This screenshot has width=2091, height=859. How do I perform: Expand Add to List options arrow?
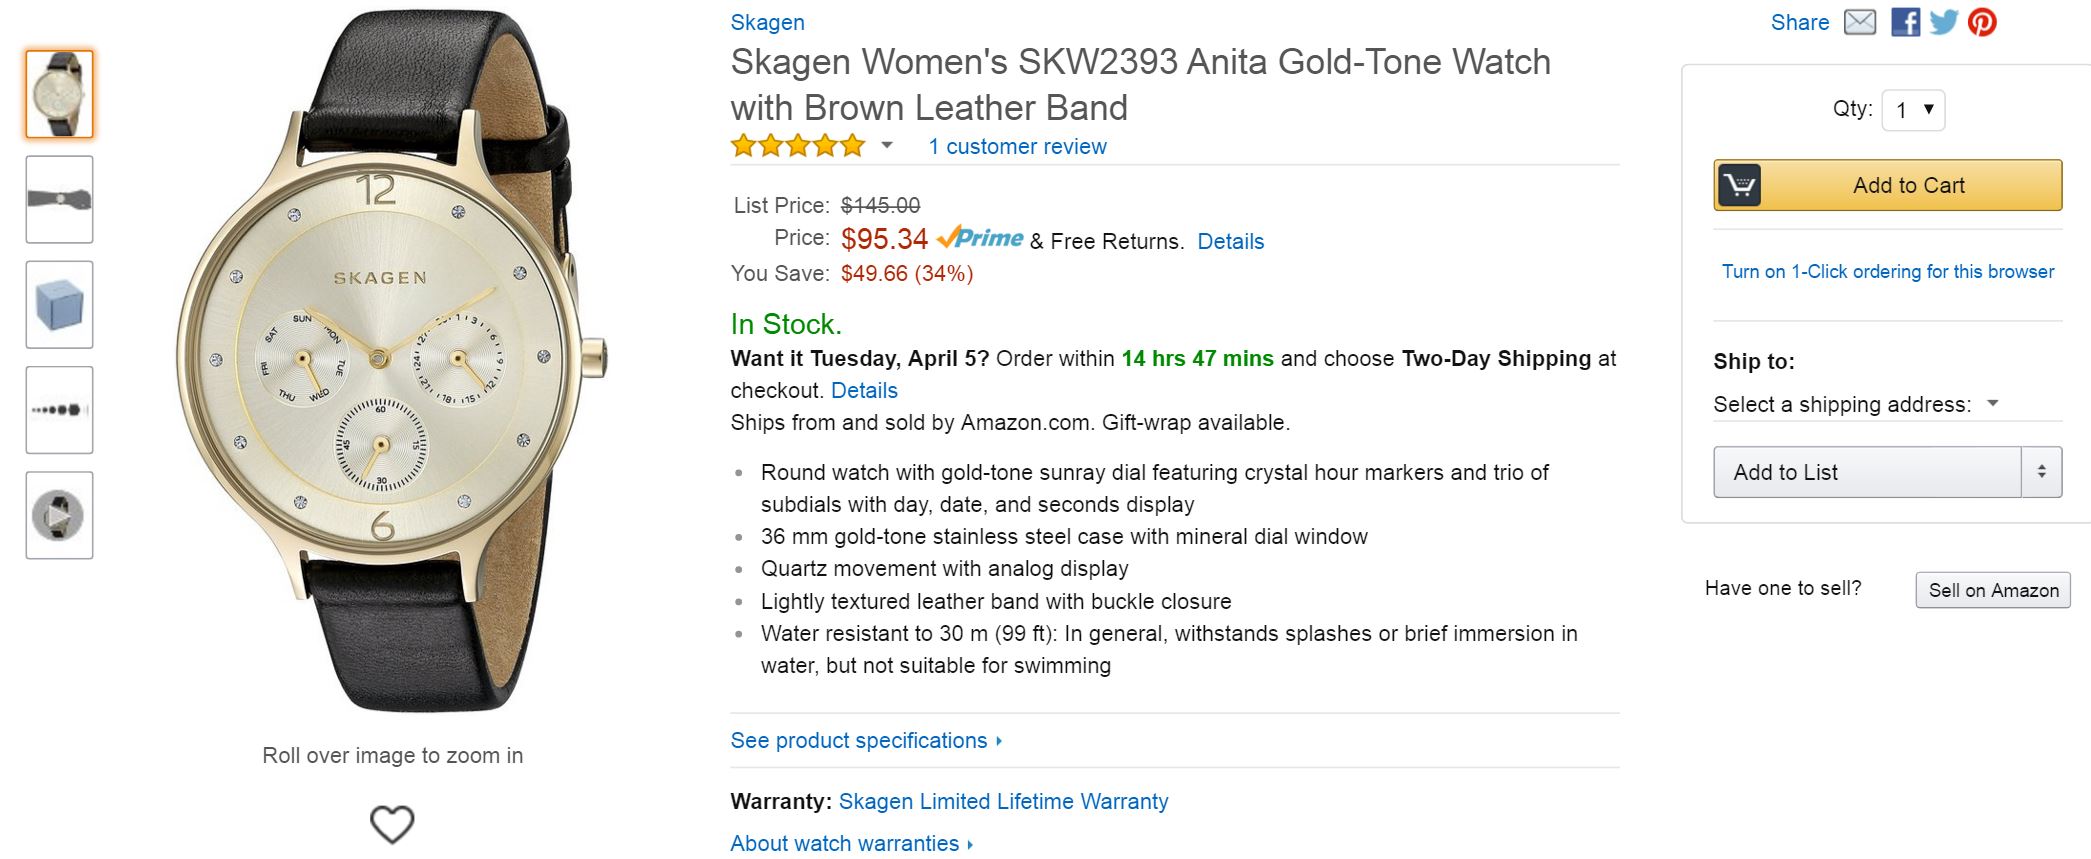coord(2041,472)
